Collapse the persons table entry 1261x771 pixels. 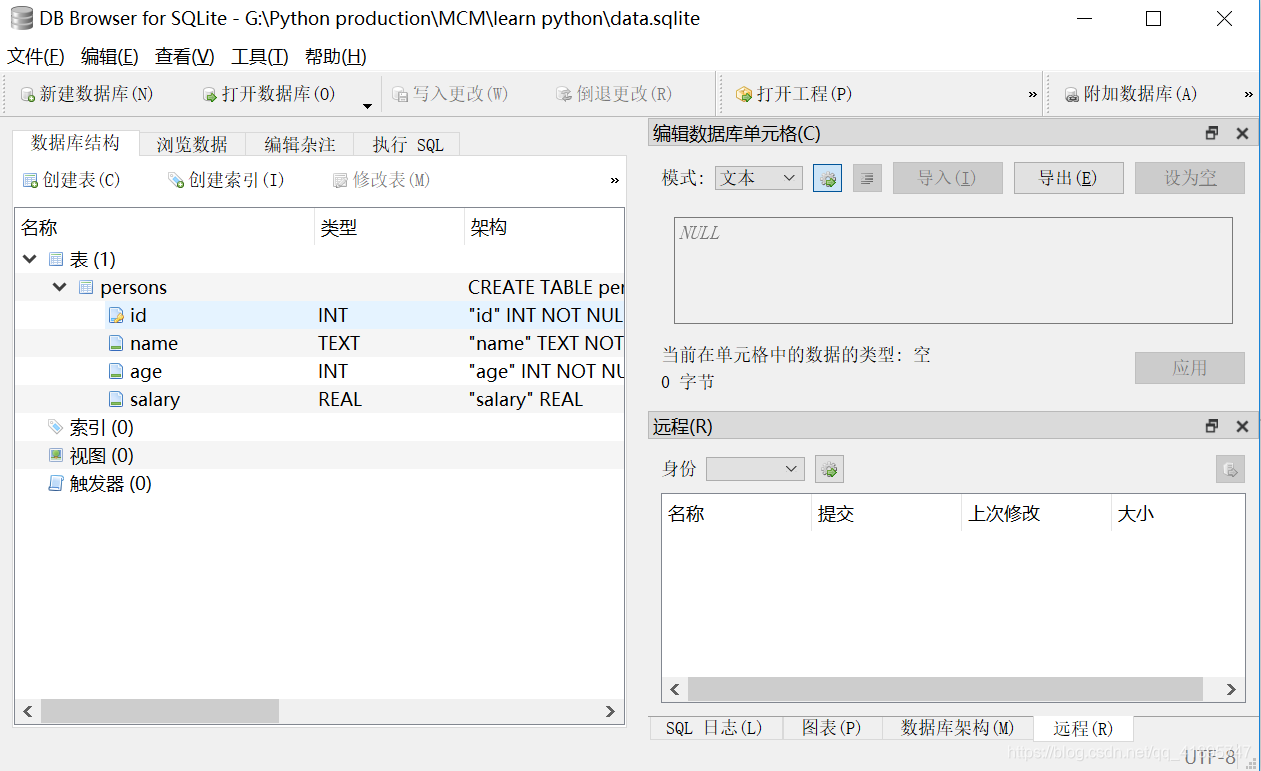pyautogui.click(x=59, y=287)
